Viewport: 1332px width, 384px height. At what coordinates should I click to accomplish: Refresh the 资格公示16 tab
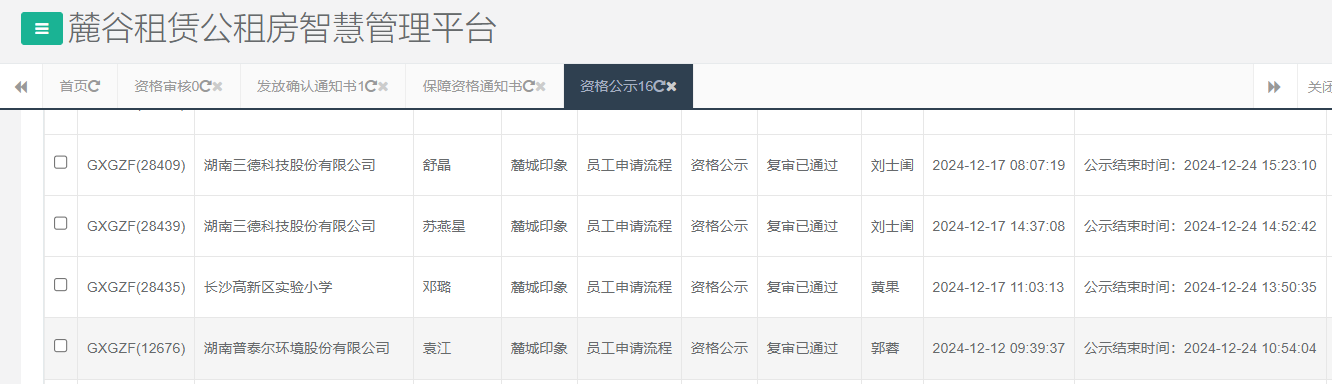tap(659, 87)
